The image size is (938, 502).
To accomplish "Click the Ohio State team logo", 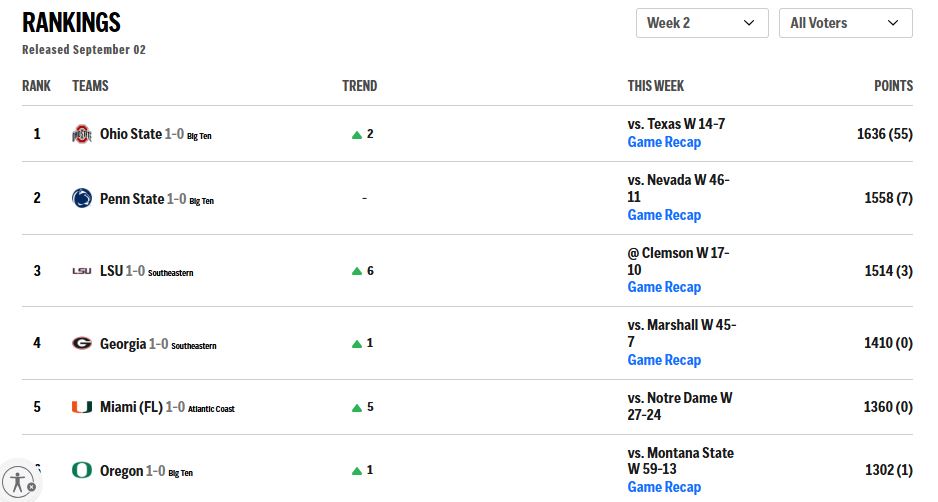I will [82, 134].
